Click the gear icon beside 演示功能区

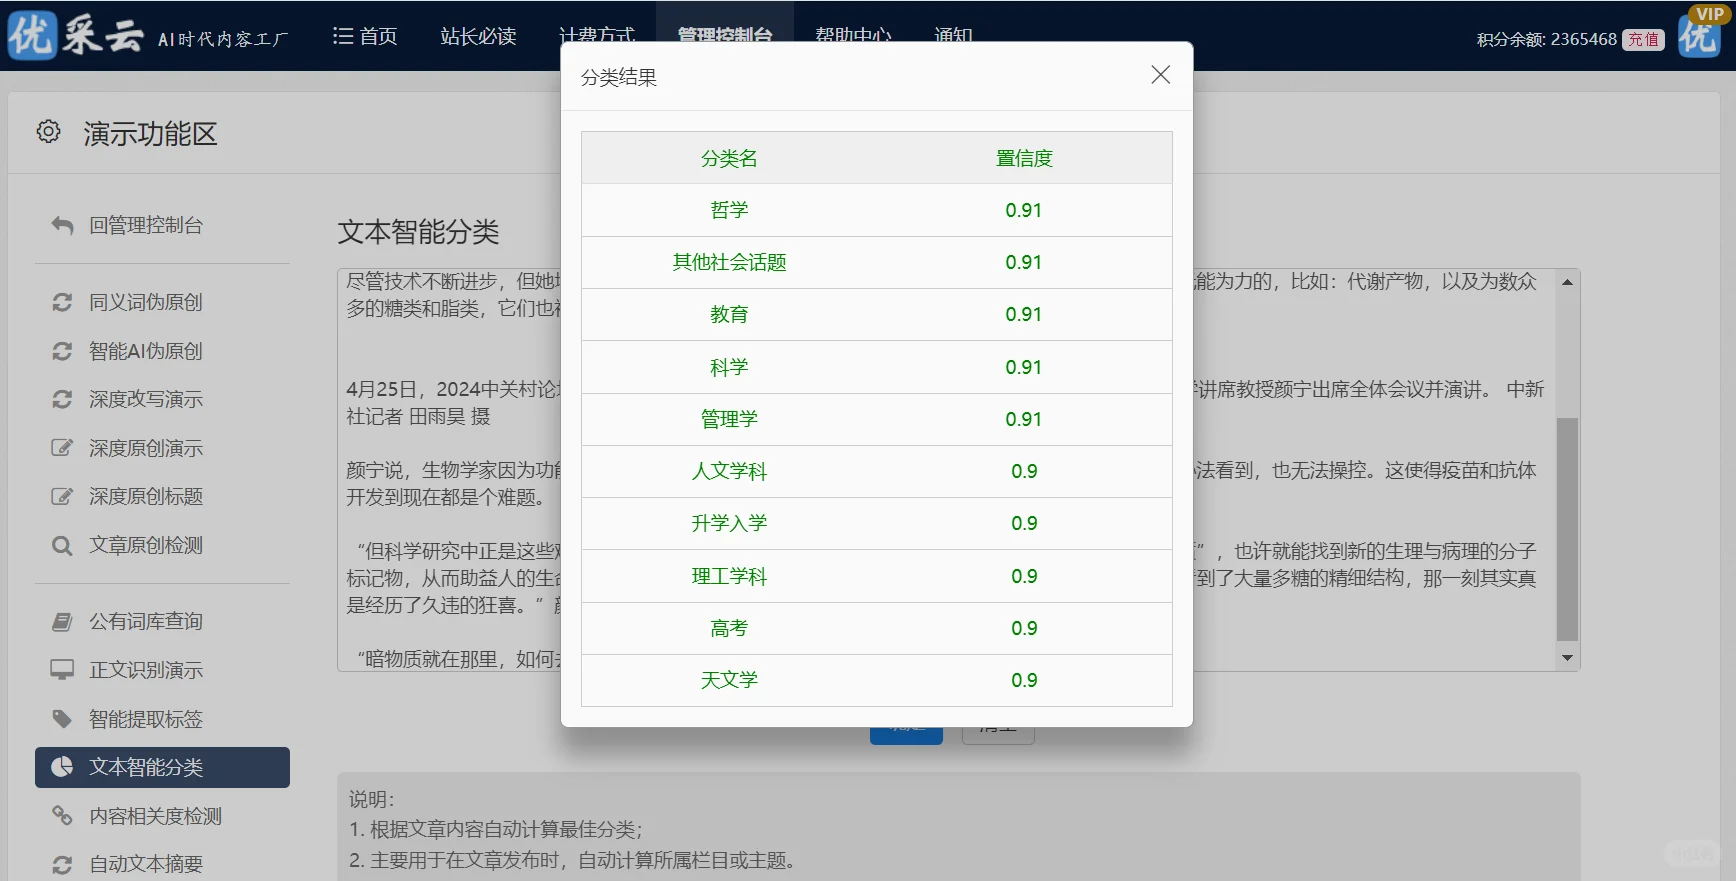(48, 131)
